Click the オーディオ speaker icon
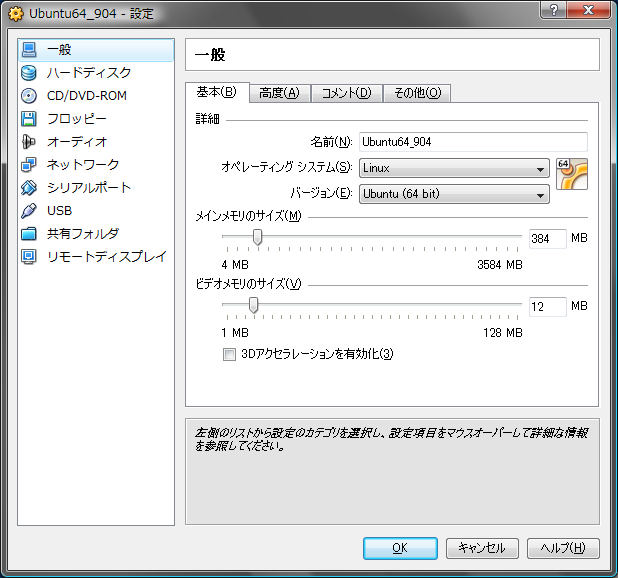618x578 pixels. [29, 142]
